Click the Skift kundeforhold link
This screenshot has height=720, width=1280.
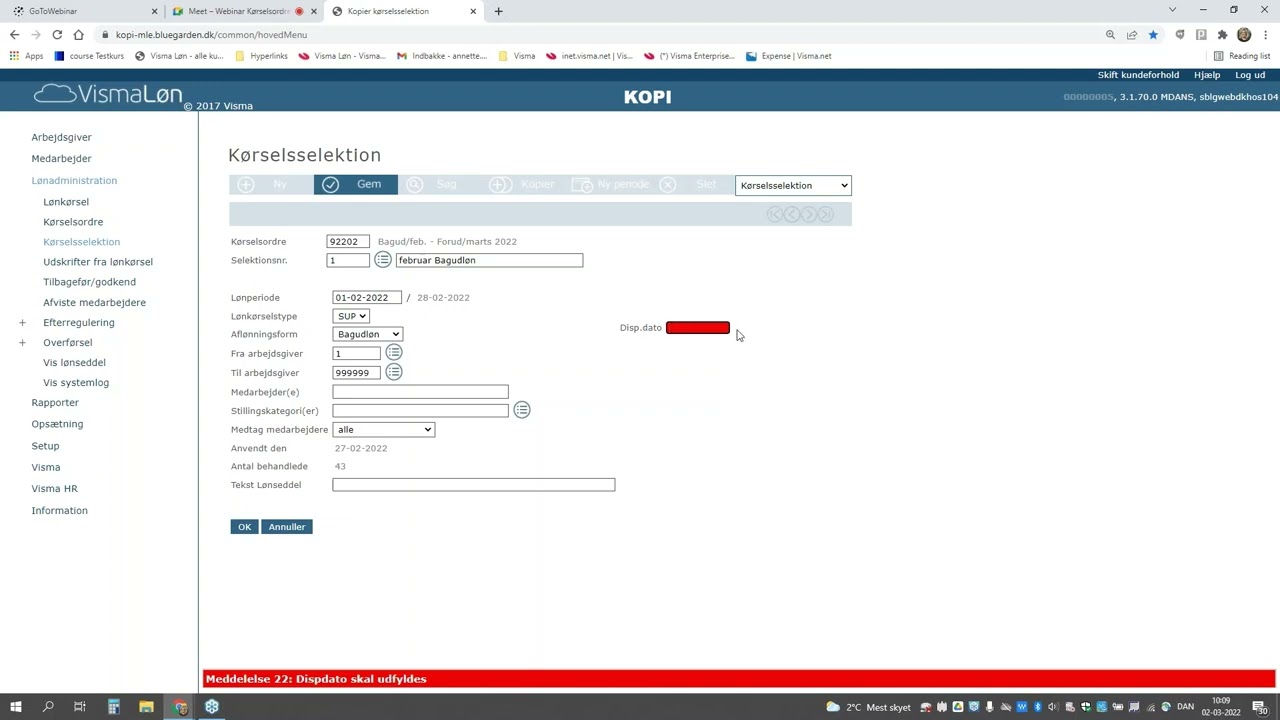pyautogui.click(x=1138, y=75)
